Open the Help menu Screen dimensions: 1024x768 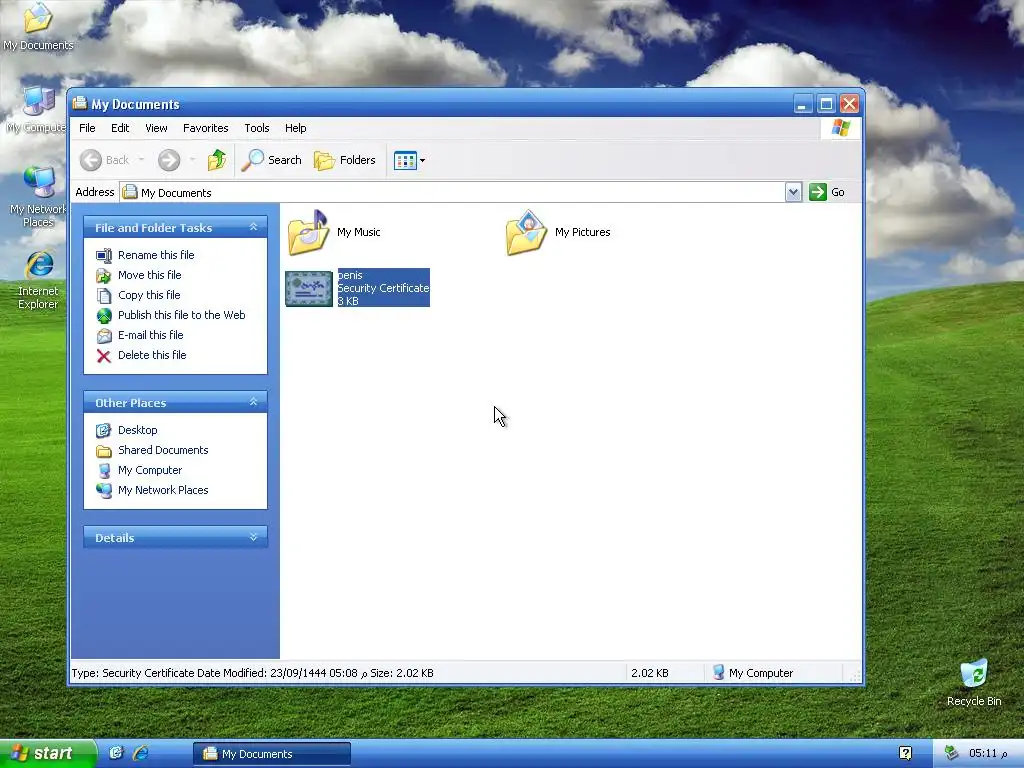click(x=295, y=128)
